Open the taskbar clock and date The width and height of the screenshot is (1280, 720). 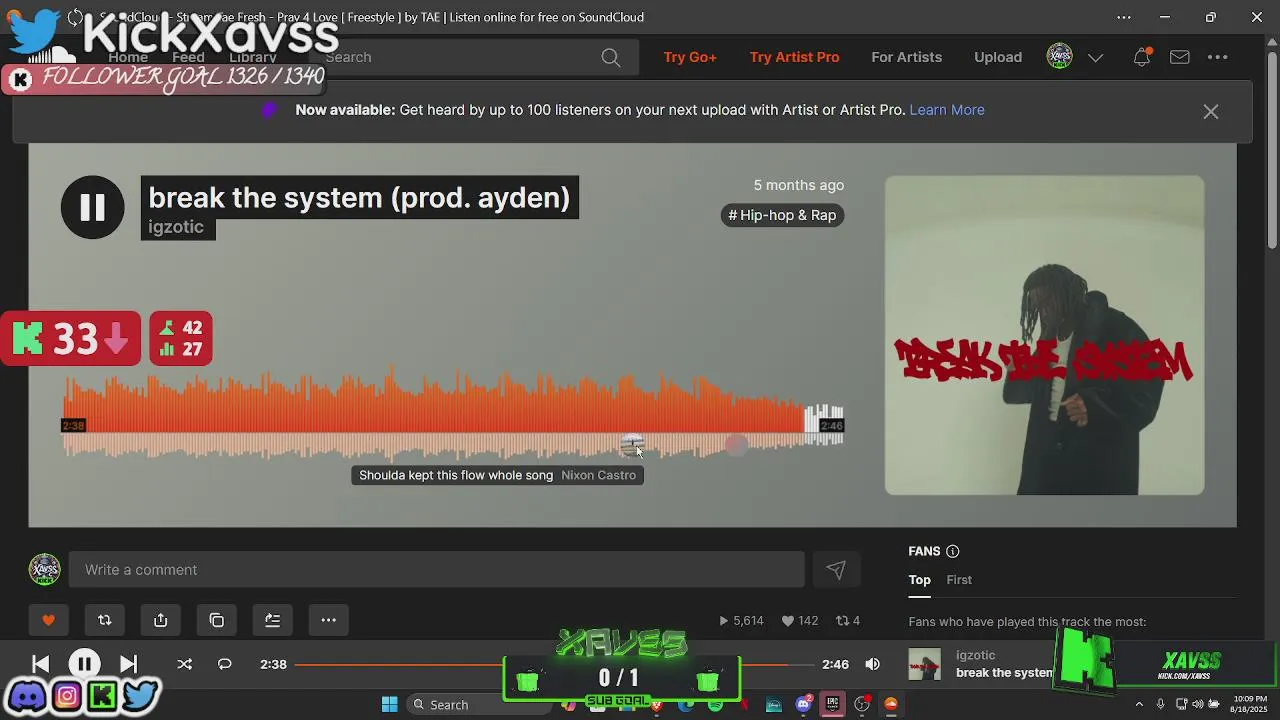click(x=1250, y=704)
